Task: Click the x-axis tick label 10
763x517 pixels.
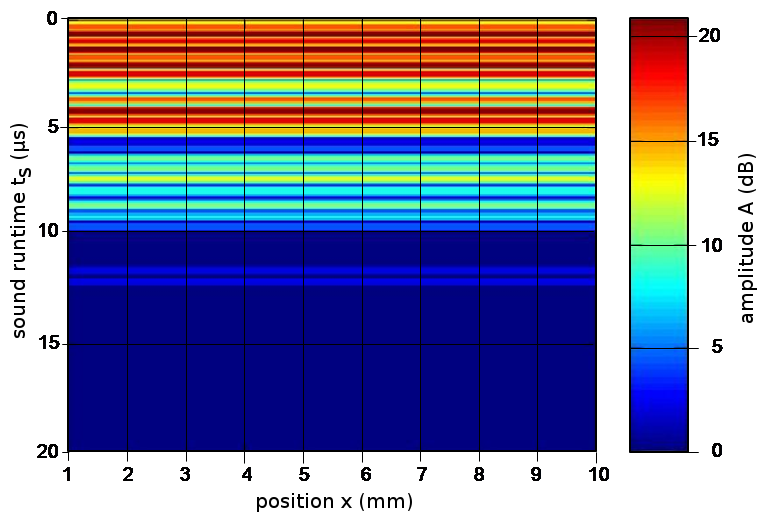Action: (598, 472)
